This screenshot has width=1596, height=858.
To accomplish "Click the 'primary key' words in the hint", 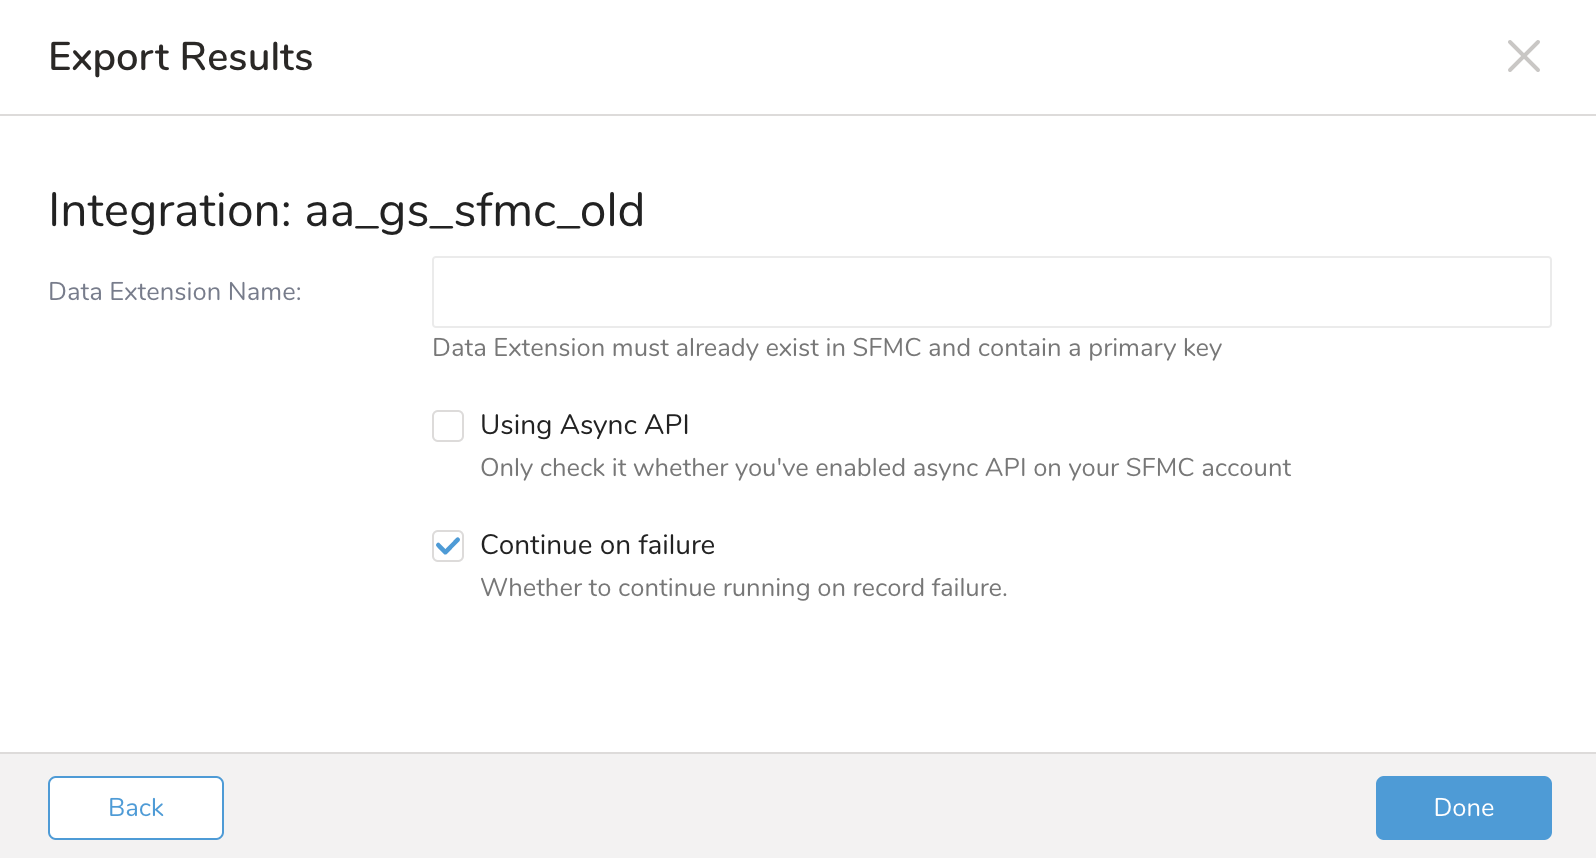I will pos(1155,348).
